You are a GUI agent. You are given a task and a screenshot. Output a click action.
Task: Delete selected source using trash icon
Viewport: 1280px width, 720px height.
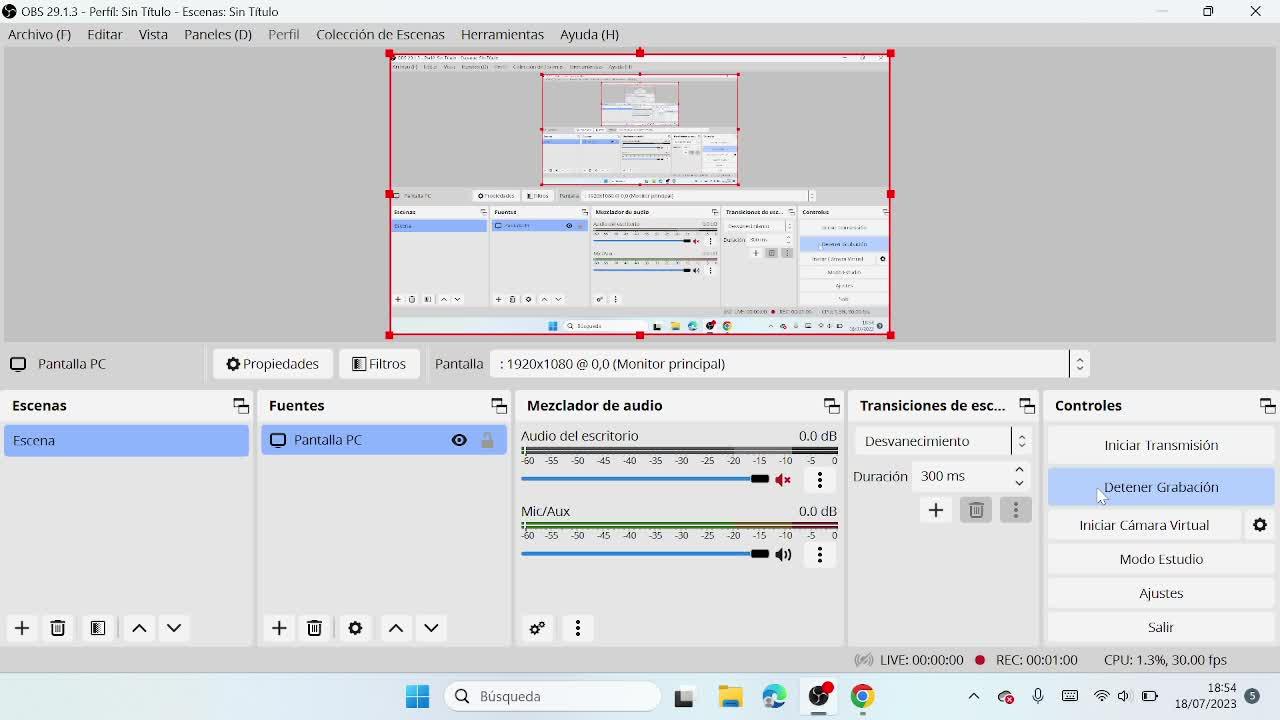pyautogui.click(x=314, y=628)
